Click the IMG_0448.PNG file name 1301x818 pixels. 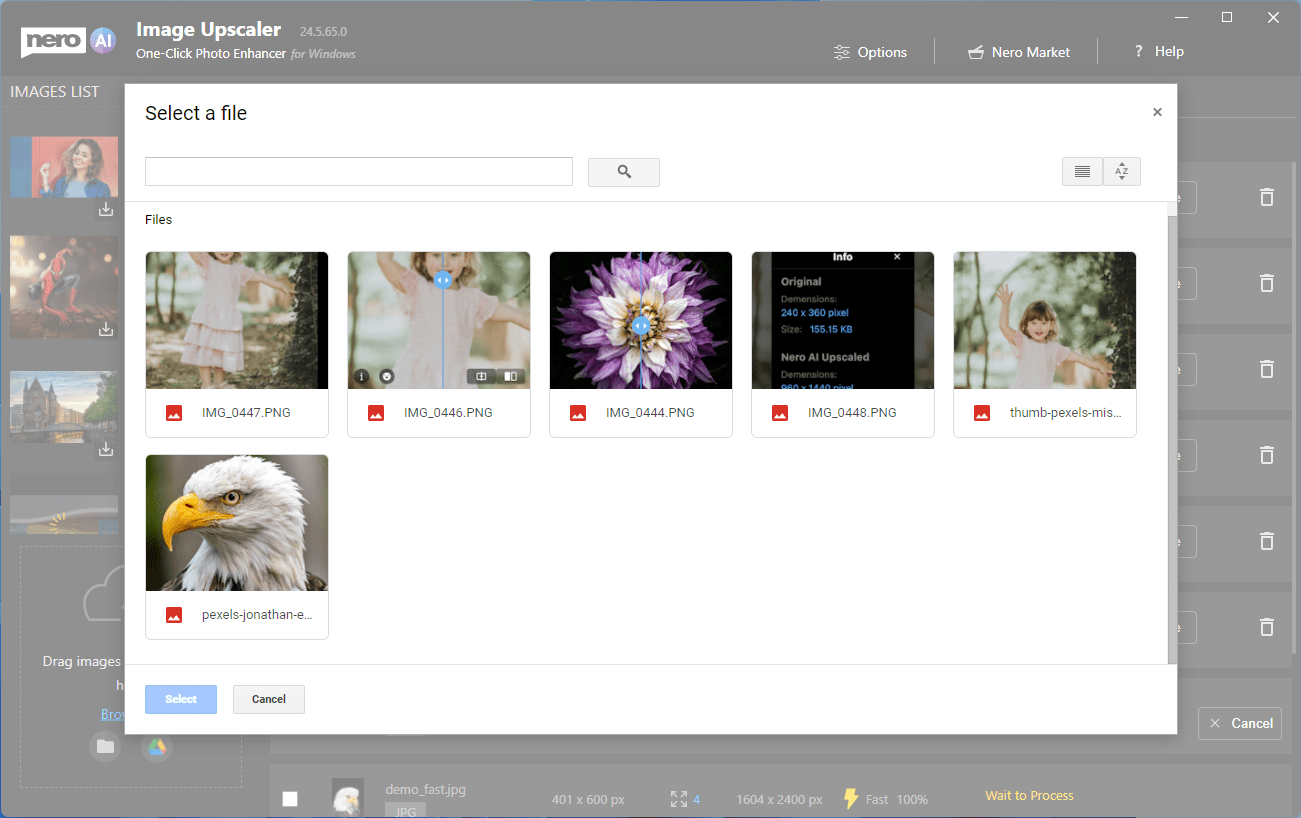click(852, 412)
